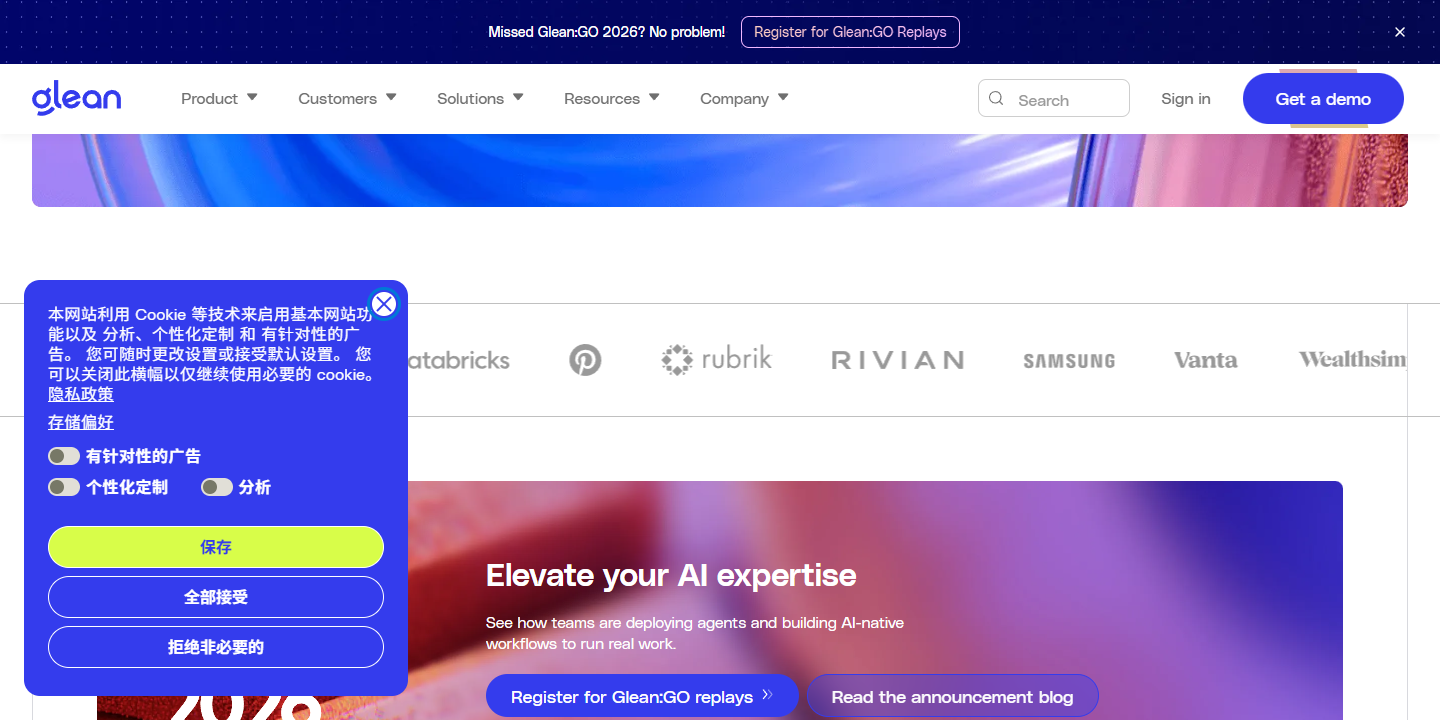Click the Sign in link
Screen dimensions: 1440x720
point(1186,98)
